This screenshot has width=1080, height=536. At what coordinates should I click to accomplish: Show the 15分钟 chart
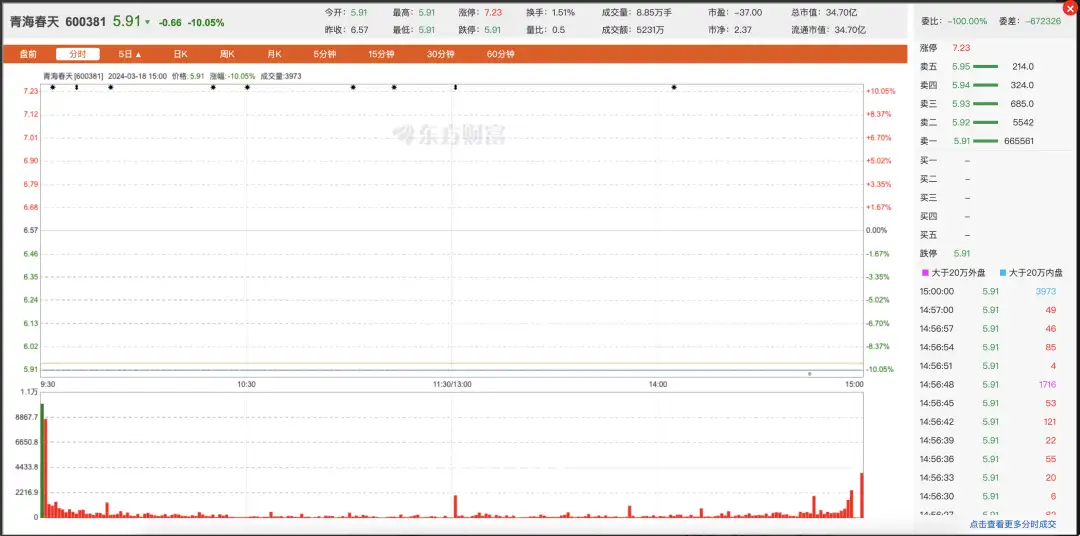(382, 54)
